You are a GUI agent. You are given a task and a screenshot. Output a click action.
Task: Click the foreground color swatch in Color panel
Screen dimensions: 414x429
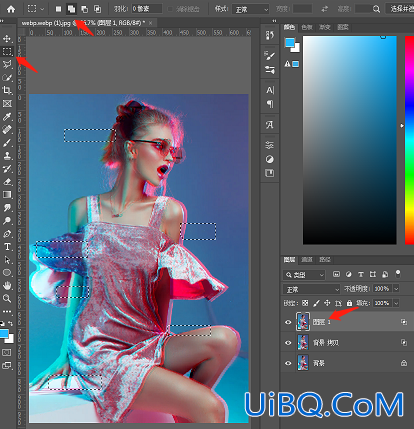(290, 42)
